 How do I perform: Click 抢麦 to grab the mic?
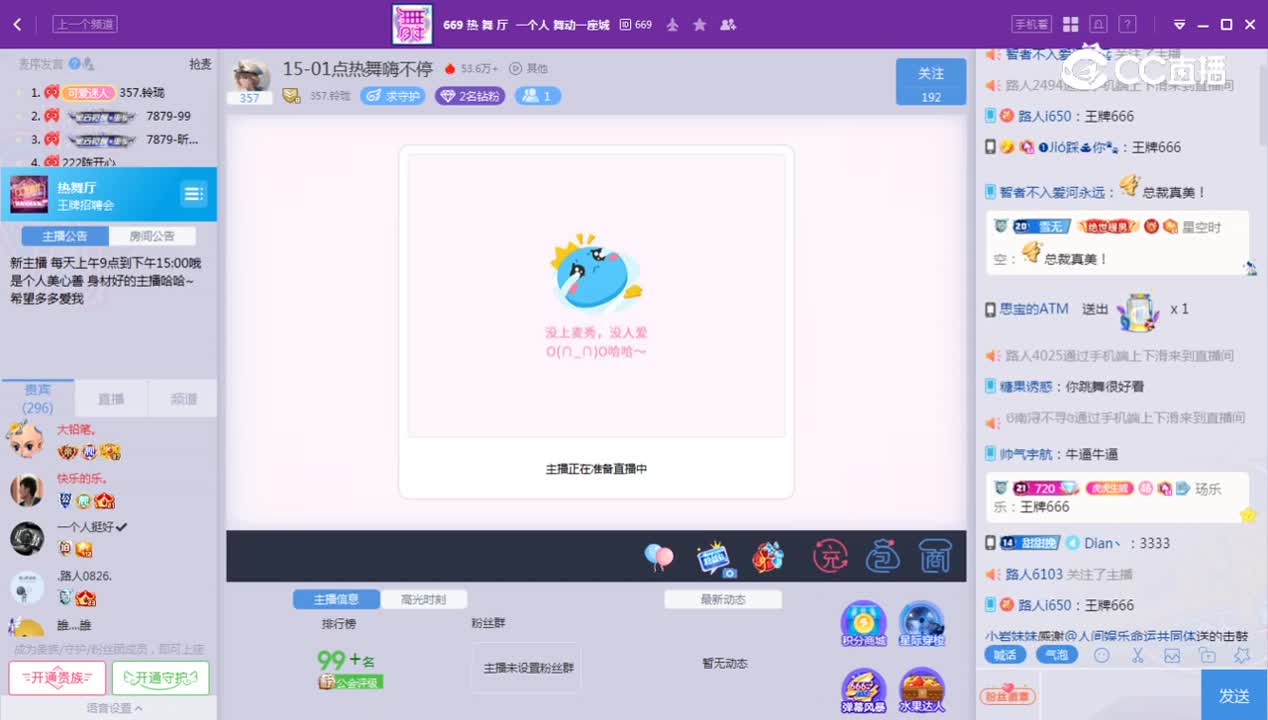pyautogui.click(x=201, y=64)
